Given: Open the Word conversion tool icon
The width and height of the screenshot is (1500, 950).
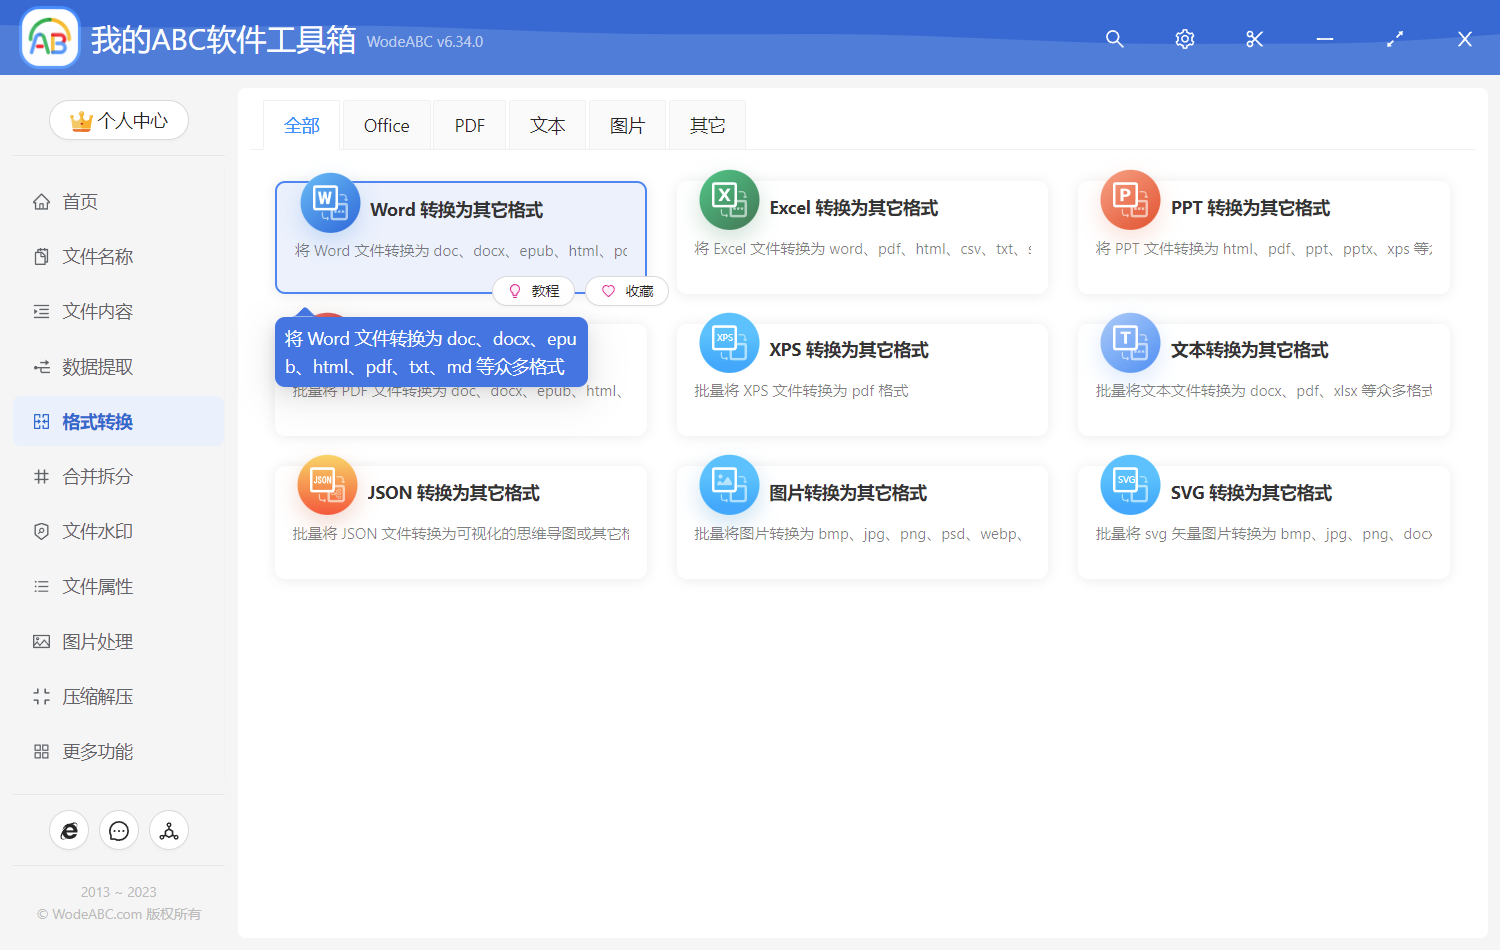Looking at the screenshot, I should pyautogui.click(x=329, y=201).
